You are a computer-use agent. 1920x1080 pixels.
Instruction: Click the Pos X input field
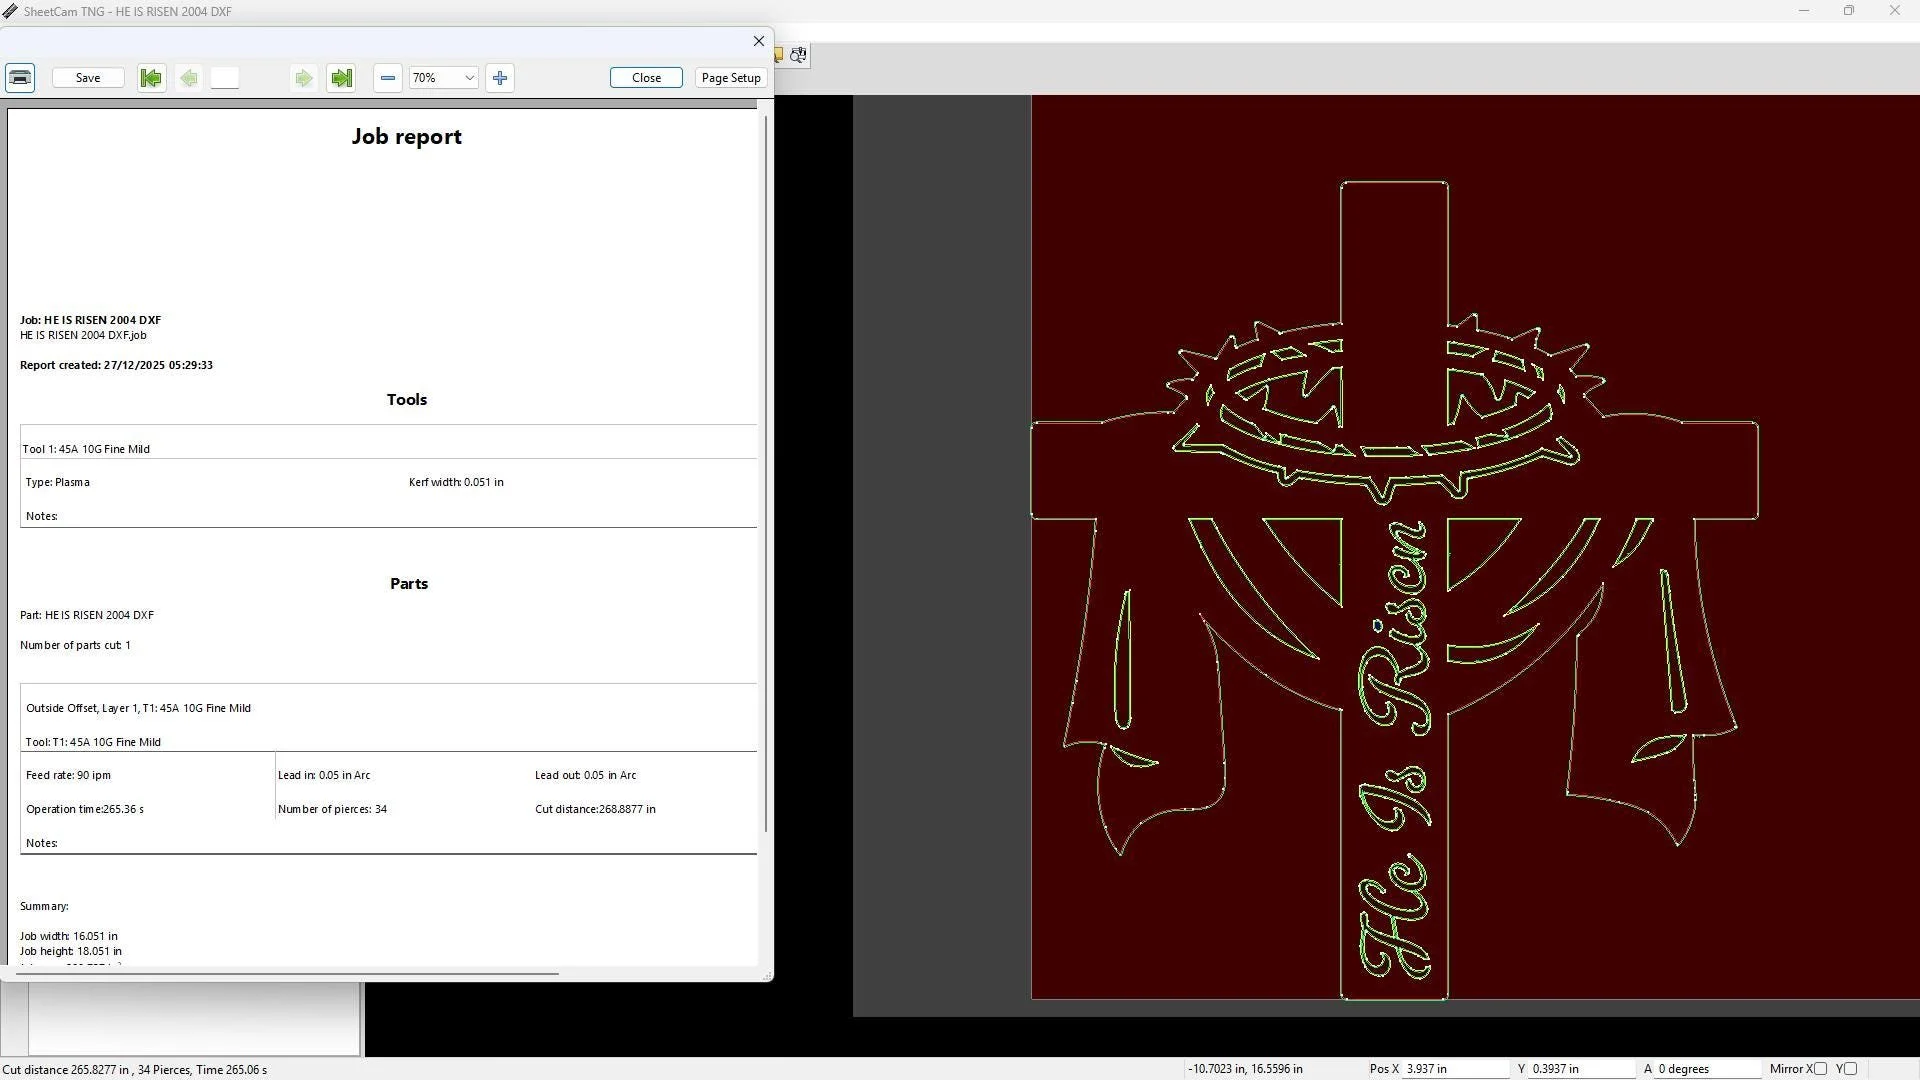point(1455,1069)
